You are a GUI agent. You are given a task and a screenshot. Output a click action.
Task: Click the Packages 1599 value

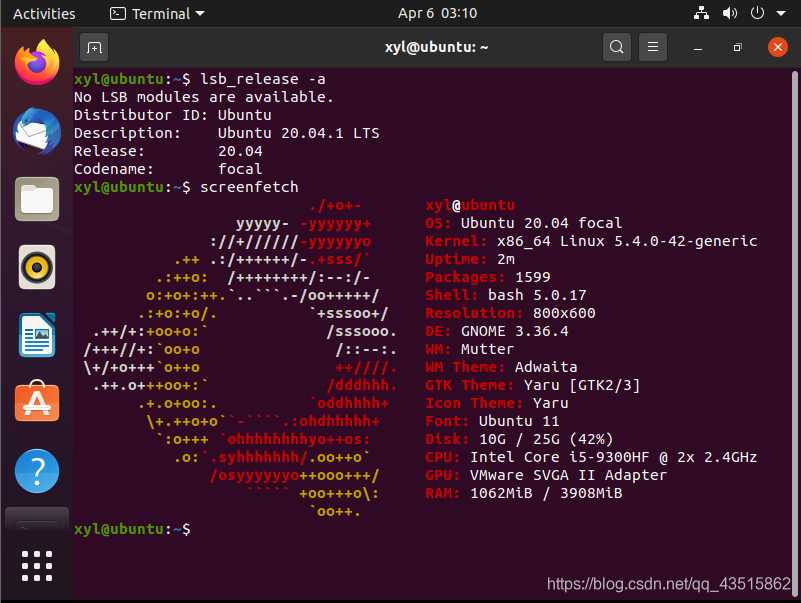532,277
